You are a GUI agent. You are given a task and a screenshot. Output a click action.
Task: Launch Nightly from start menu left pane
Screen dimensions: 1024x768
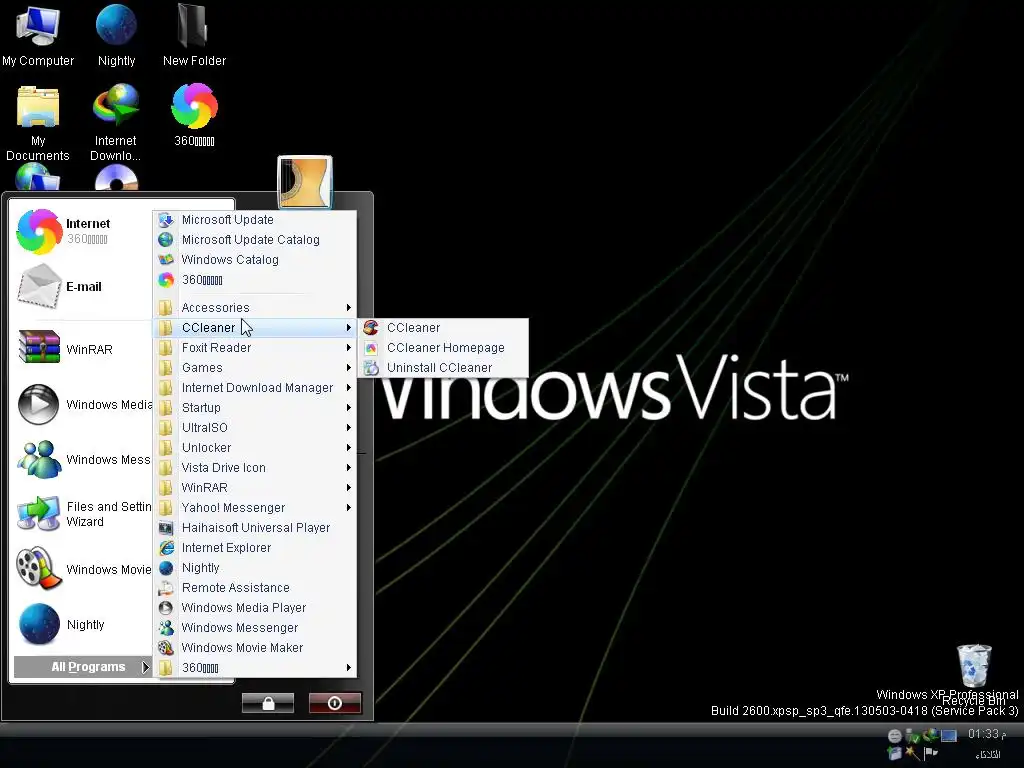(x=82, y=624)
